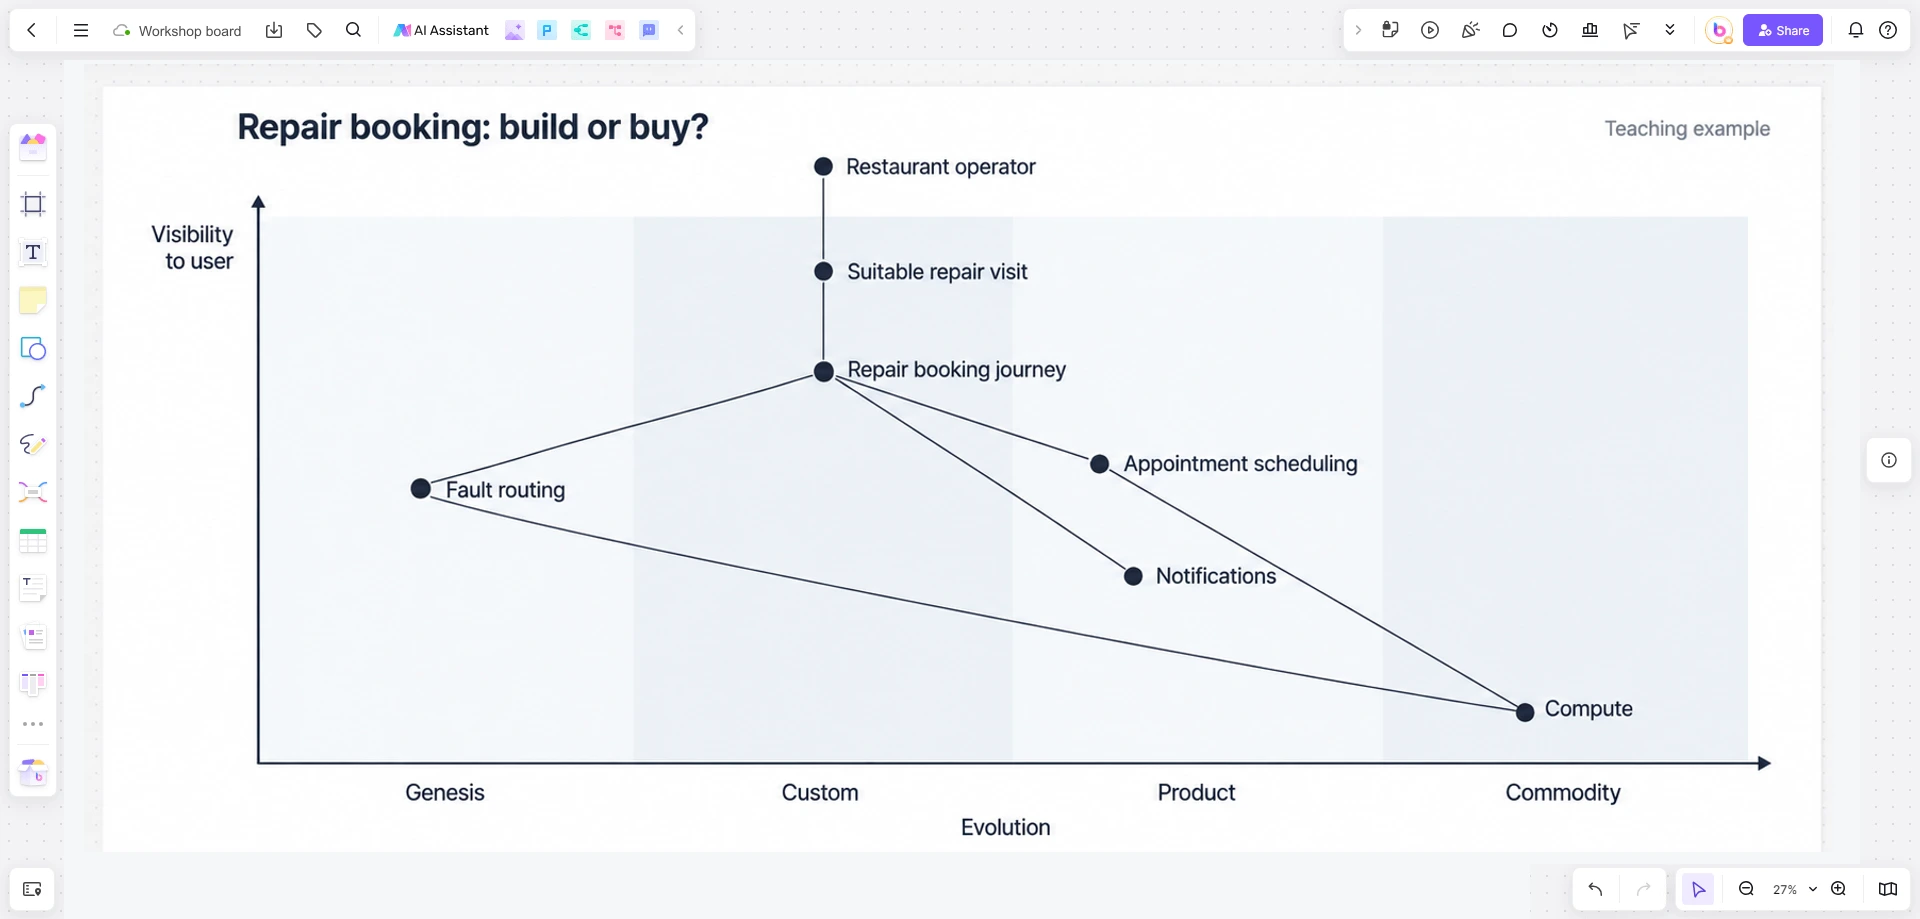Open the notifications bell

[x=1856, y=30]
